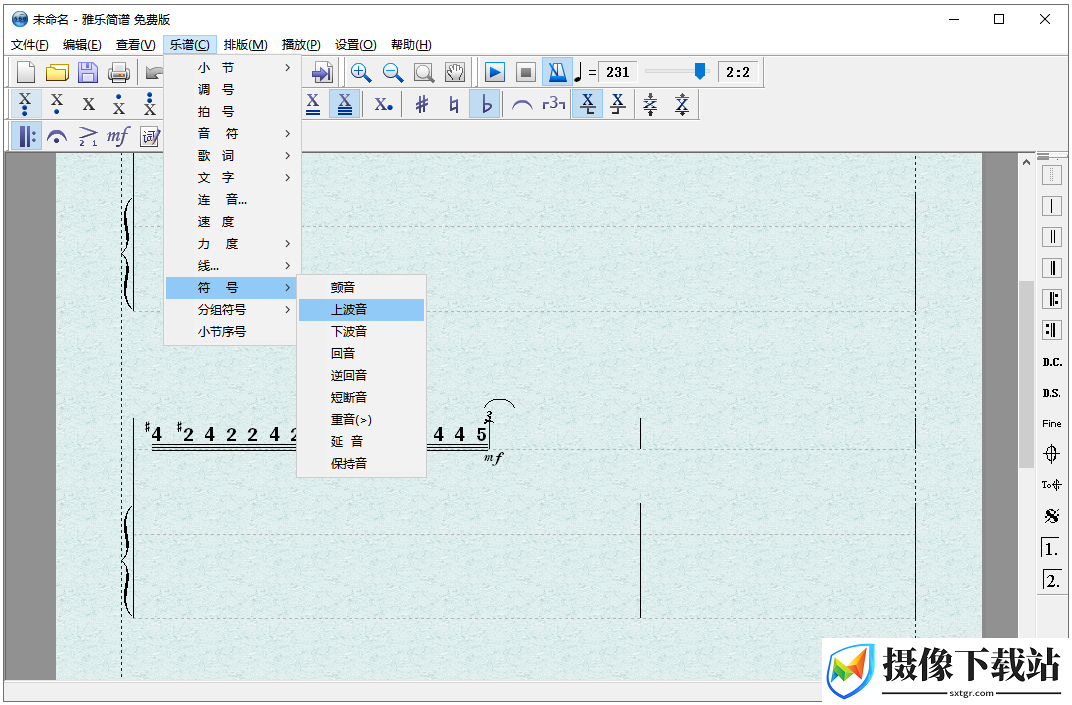Choose 颤音 from symbol submenu
The height and width of the screenshot is (705, 1072).
coord(362,287)
